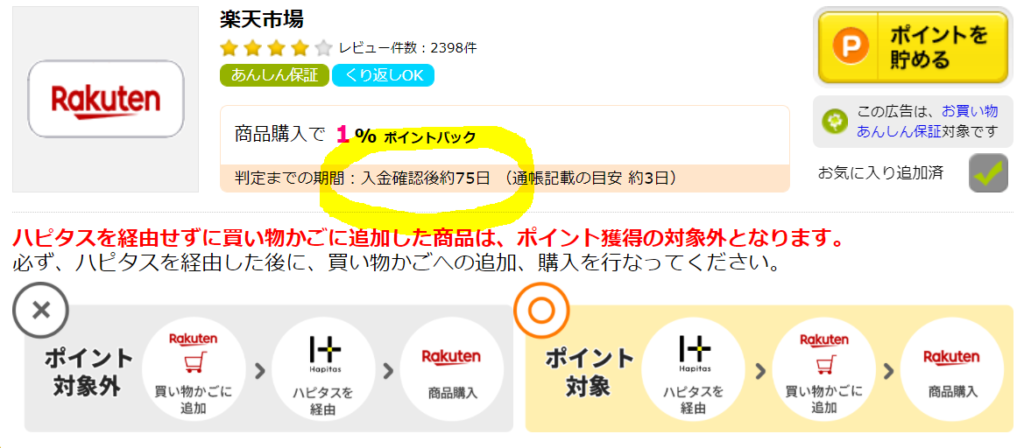
Task: Toggle the お気に入り追加済 green checkmark
Action: tap(988, 172)
